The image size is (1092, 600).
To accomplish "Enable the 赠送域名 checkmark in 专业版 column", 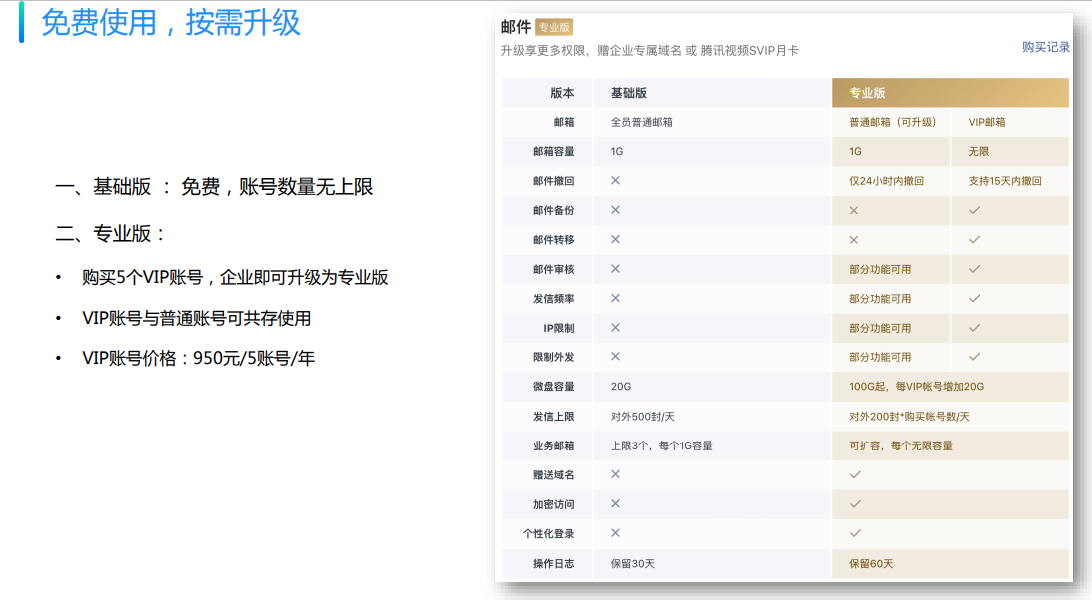I will 854,475.
